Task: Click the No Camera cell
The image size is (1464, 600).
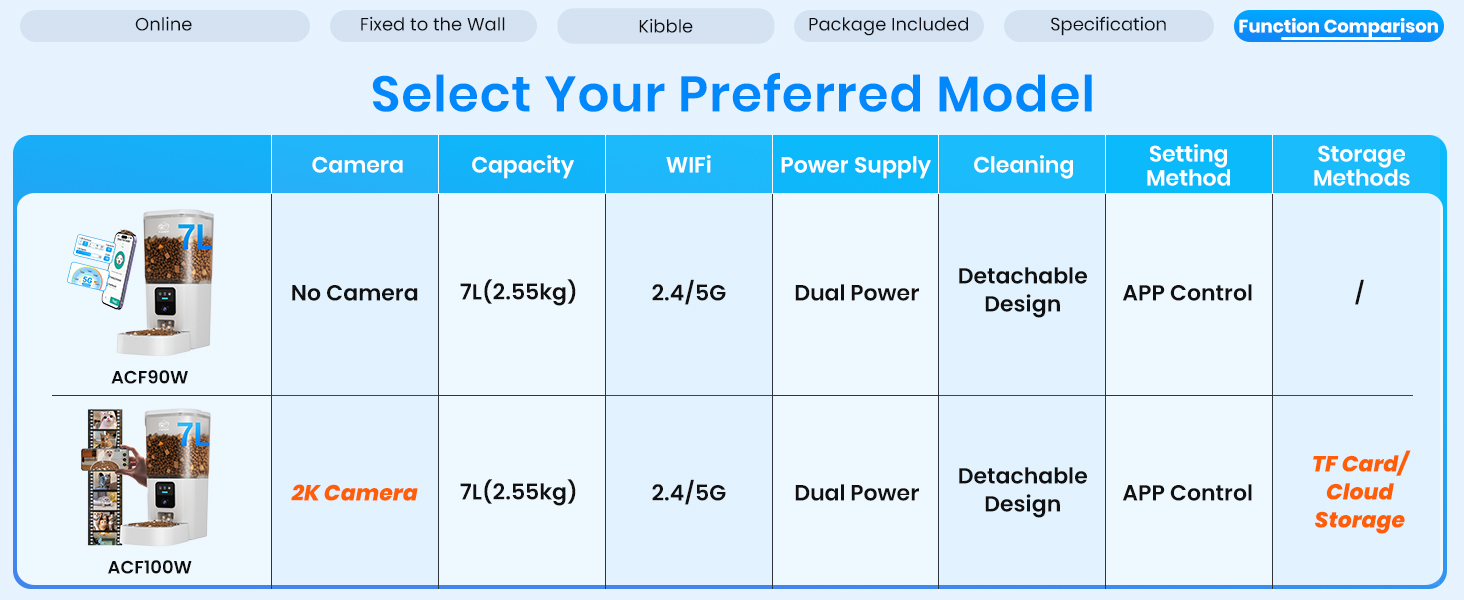Action: [x=355, y=293]
